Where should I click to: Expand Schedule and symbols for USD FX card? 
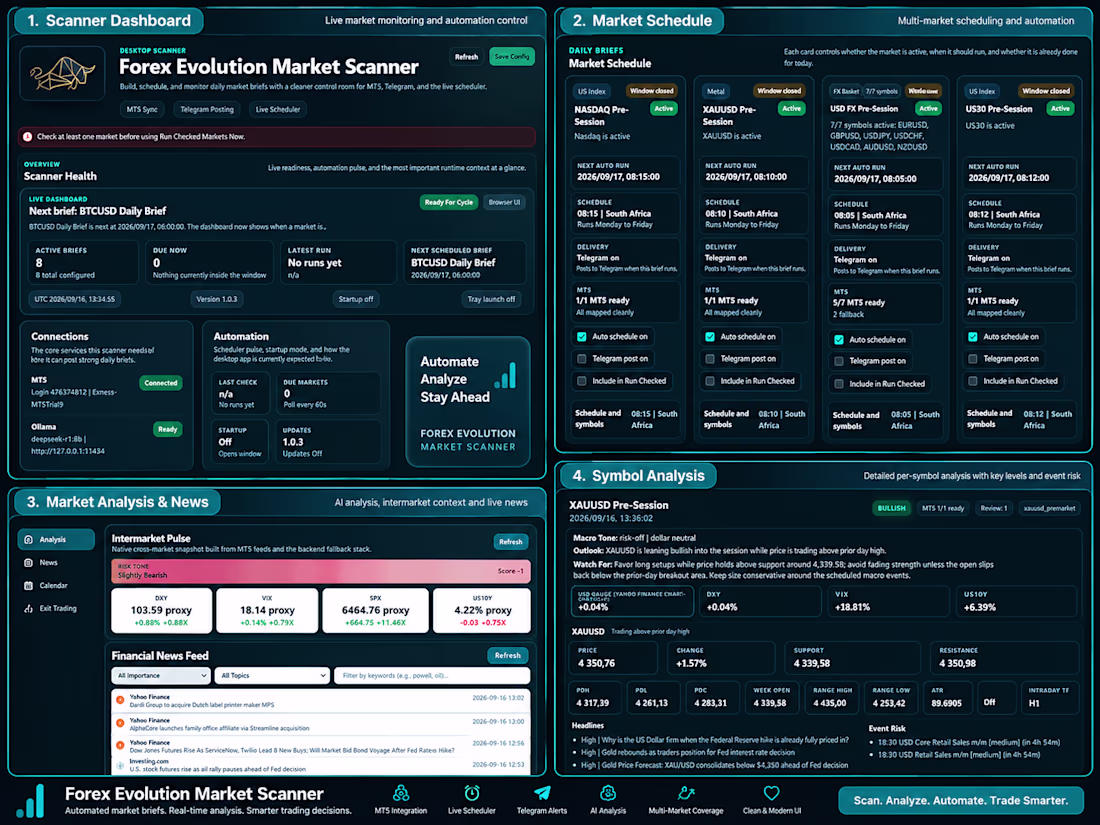[885, 421]
